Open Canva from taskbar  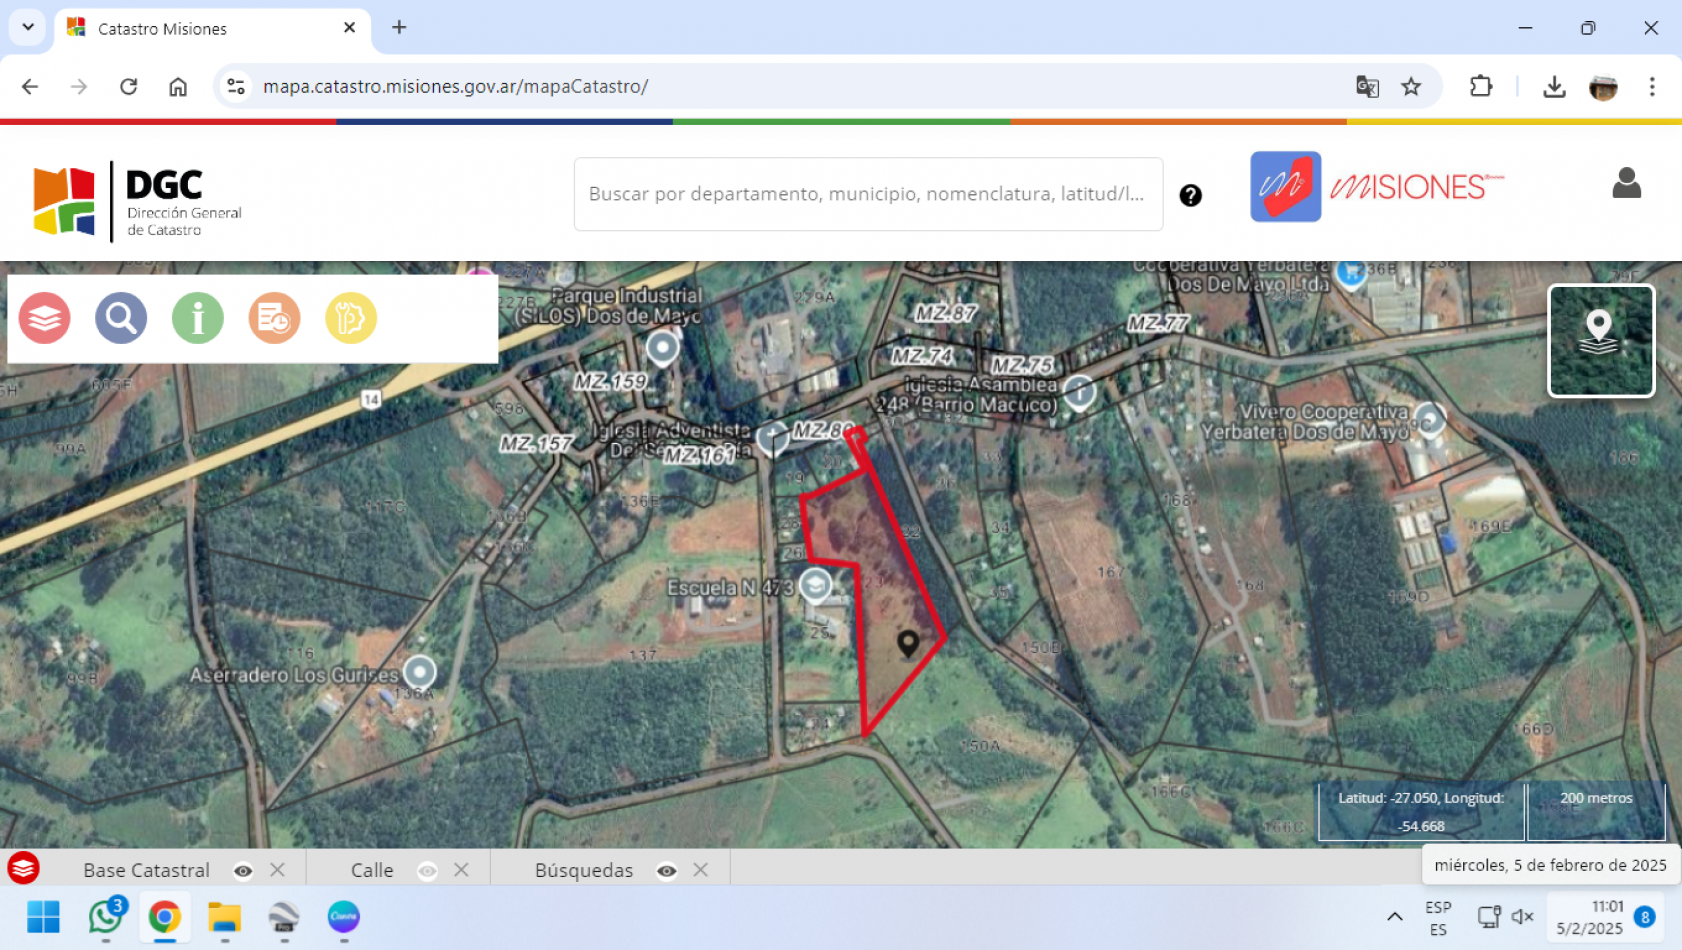(x=343, y=916)
